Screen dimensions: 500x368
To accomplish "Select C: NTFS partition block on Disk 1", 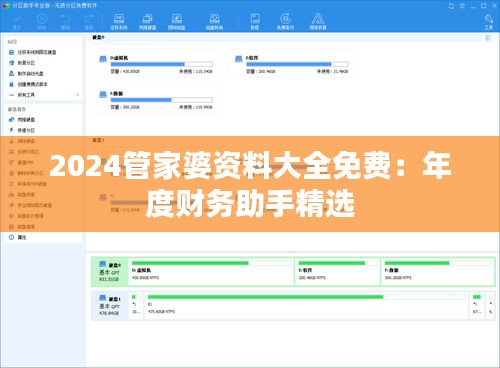I will [x=306, y=306].
